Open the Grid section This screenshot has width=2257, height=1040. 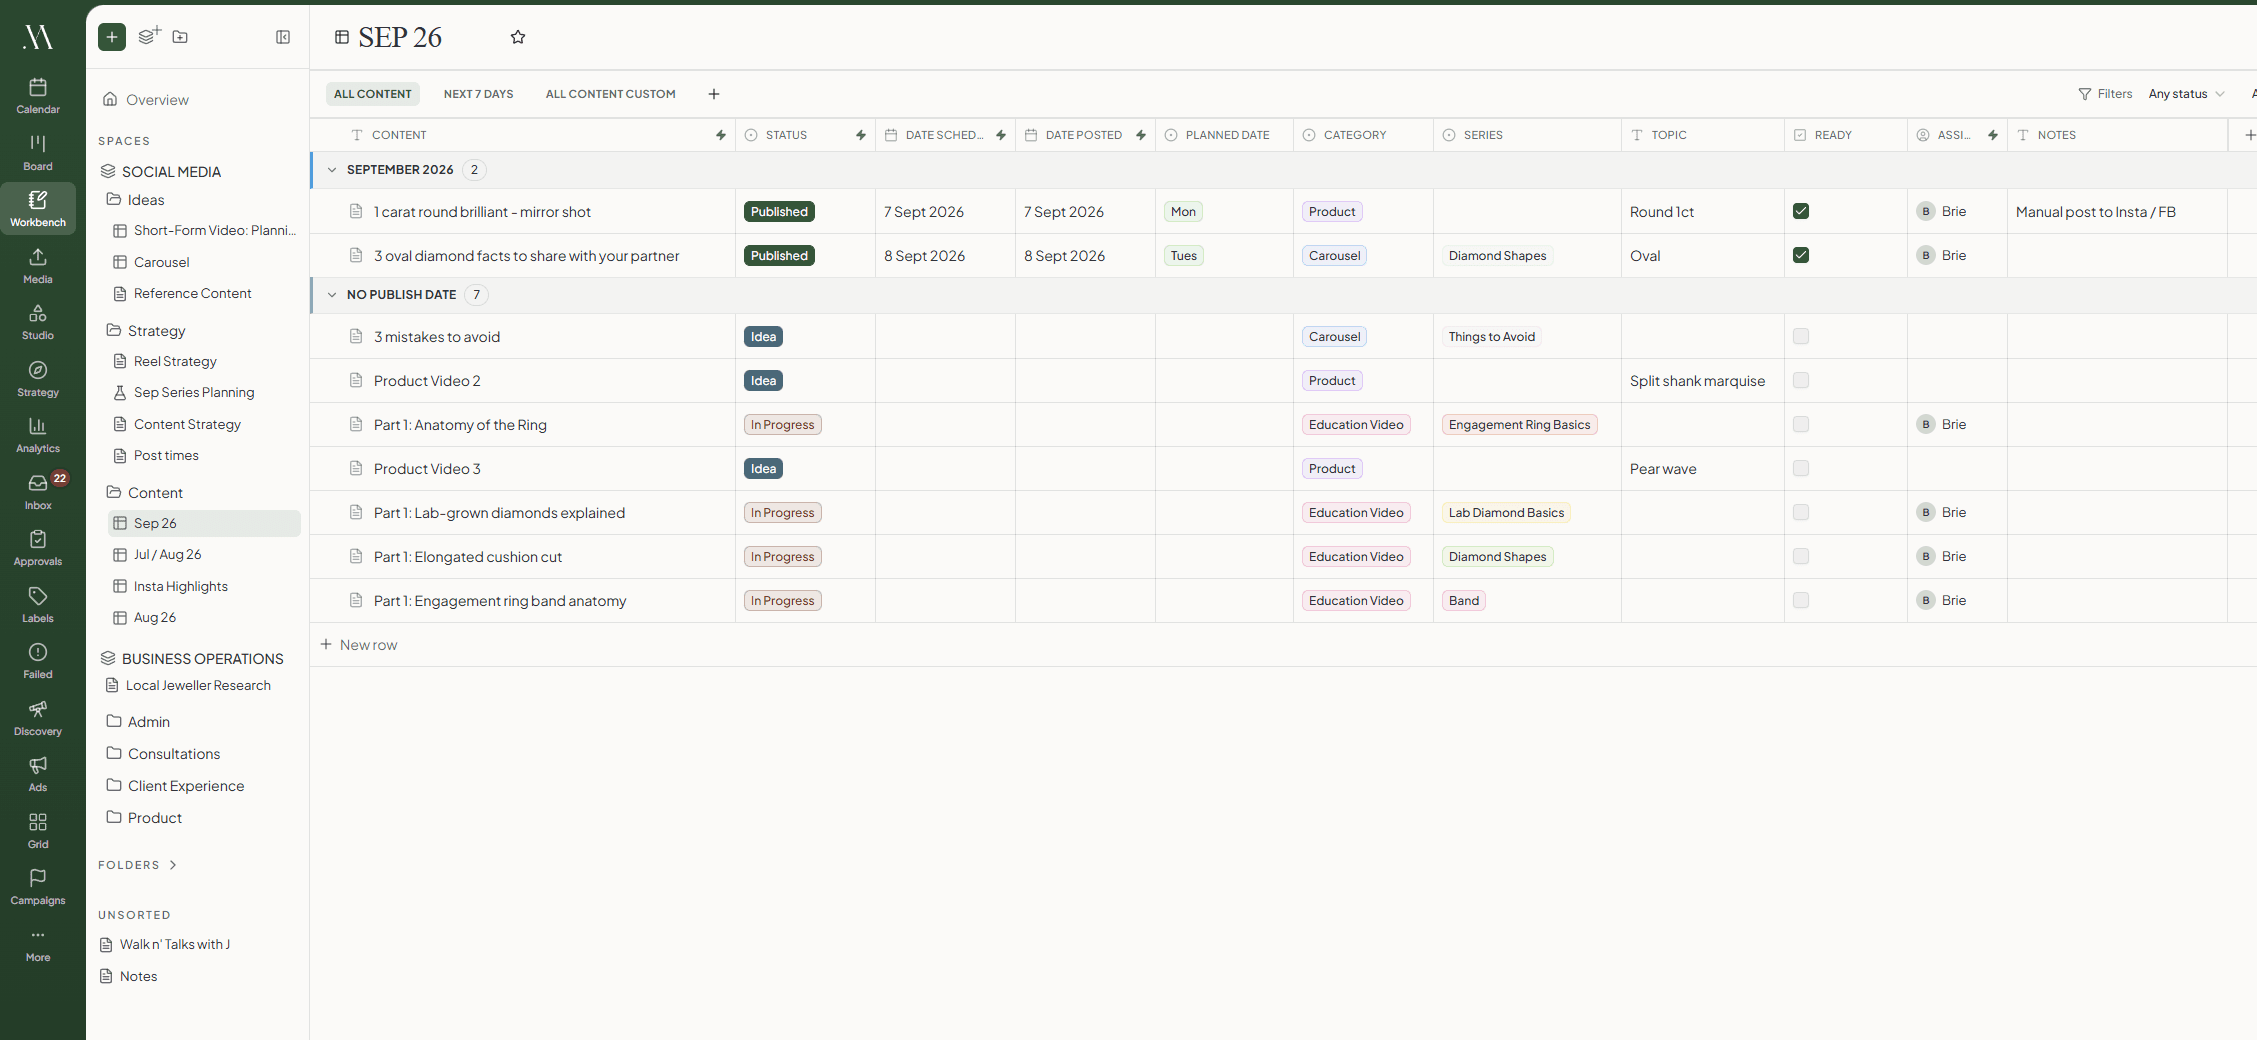38,830
